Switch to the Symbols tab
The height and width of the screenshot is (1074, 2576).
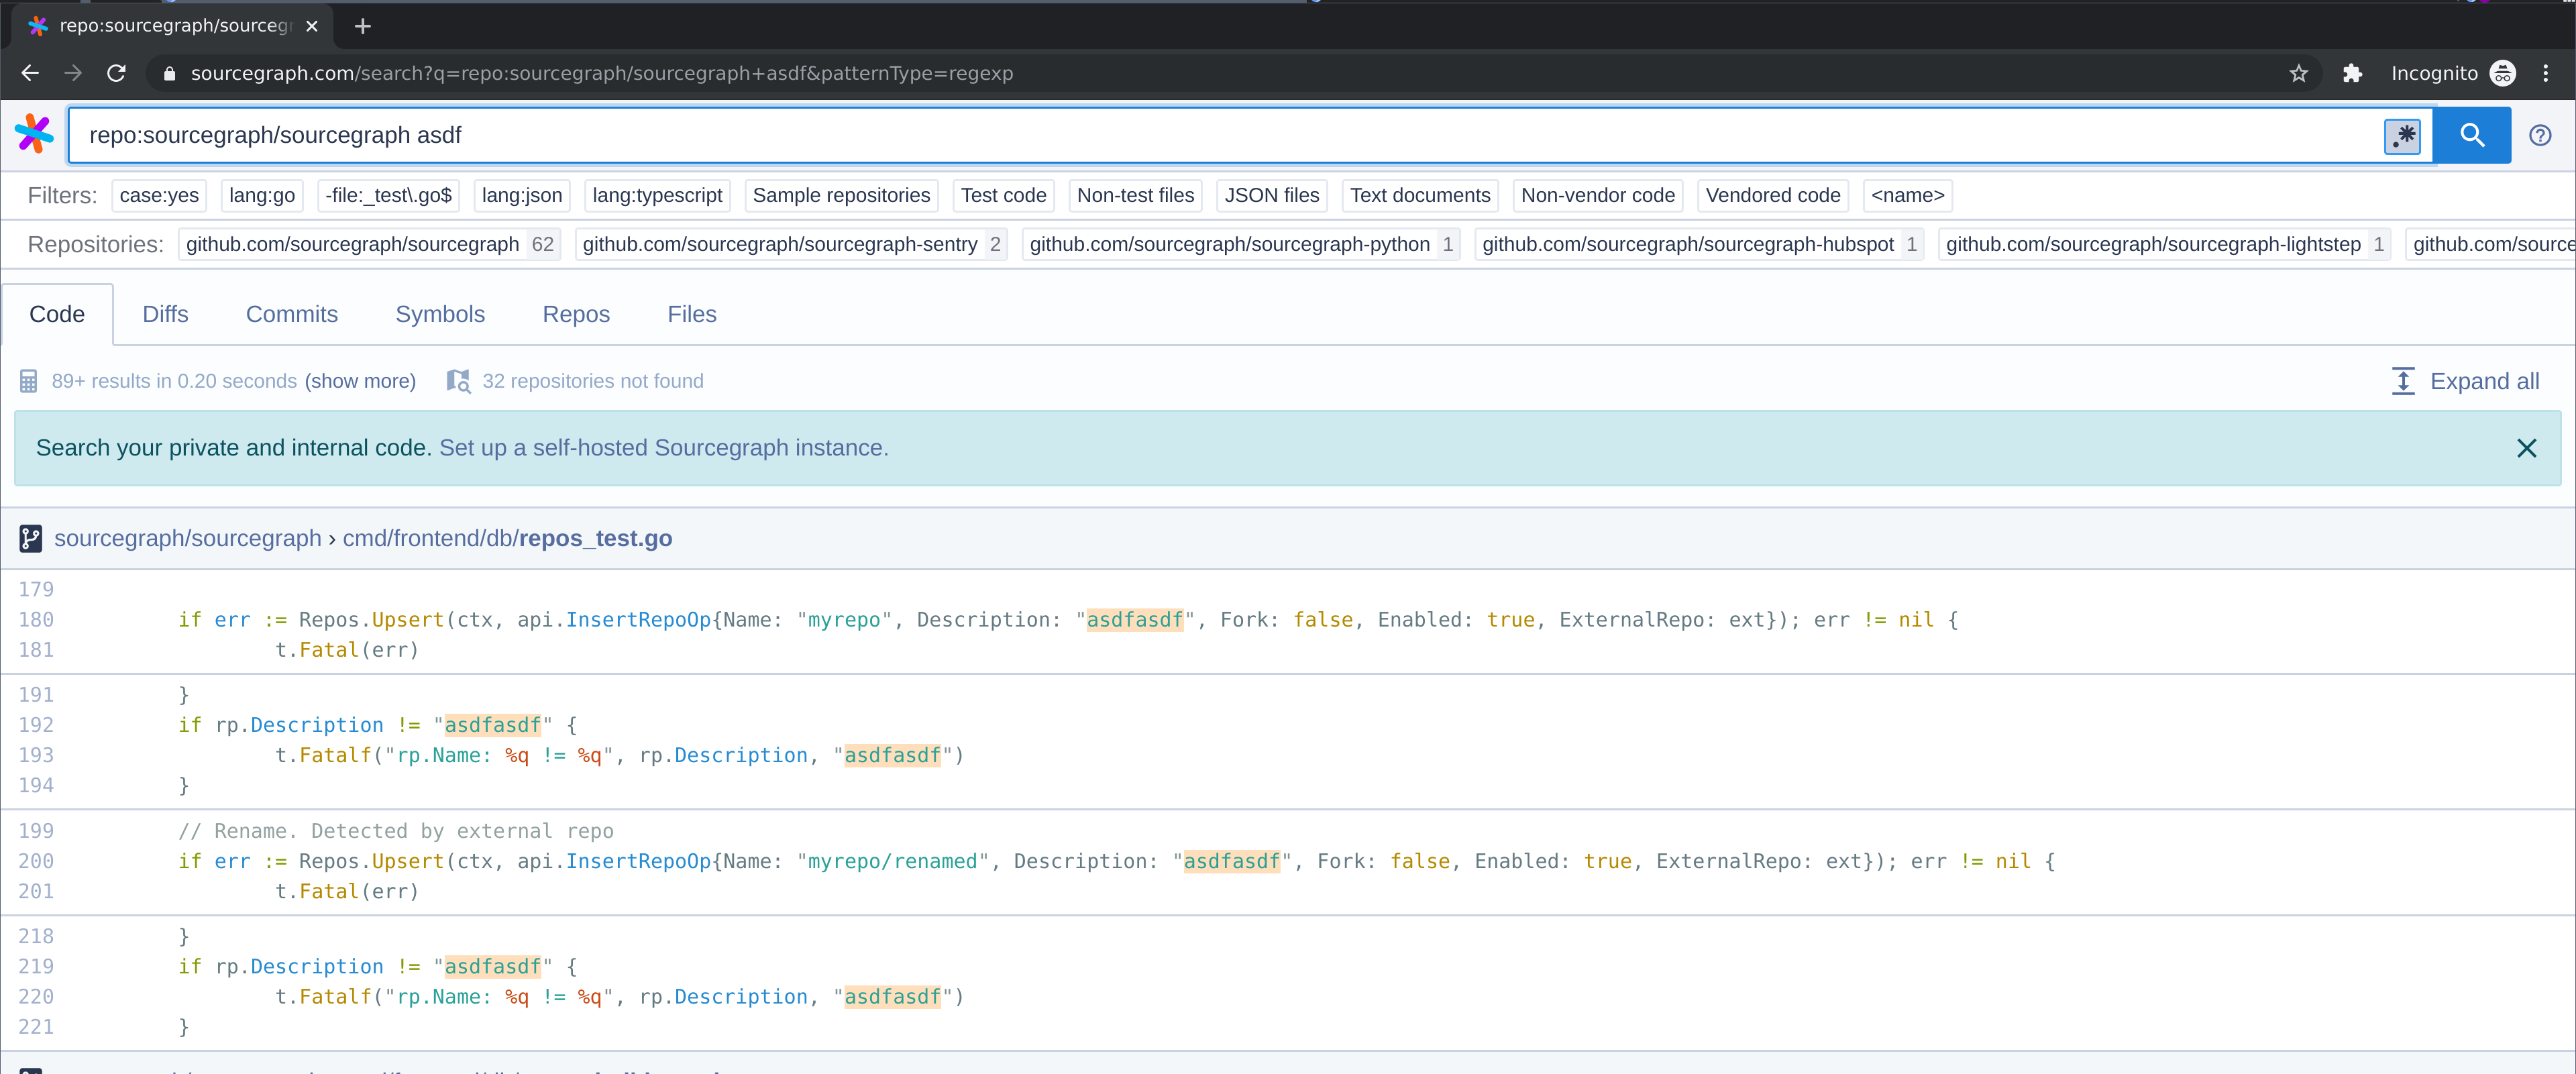pos(440,314)
